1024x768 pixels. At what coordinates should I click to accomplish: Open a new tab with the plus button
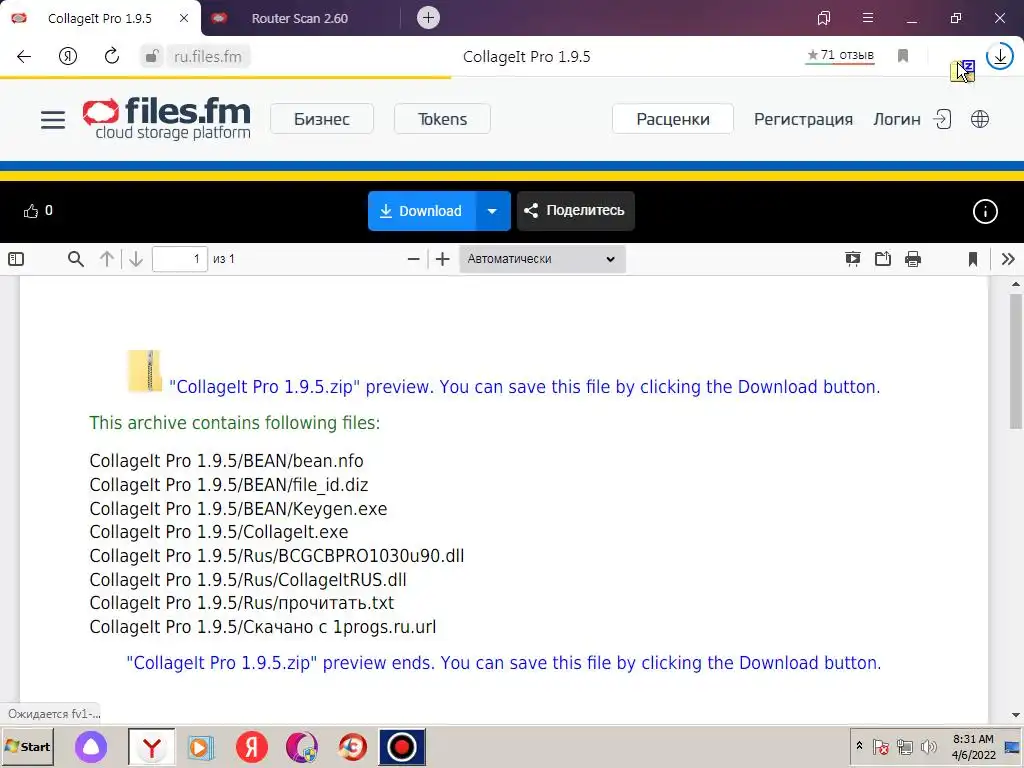pyautogui.click(x=428, y=18)
